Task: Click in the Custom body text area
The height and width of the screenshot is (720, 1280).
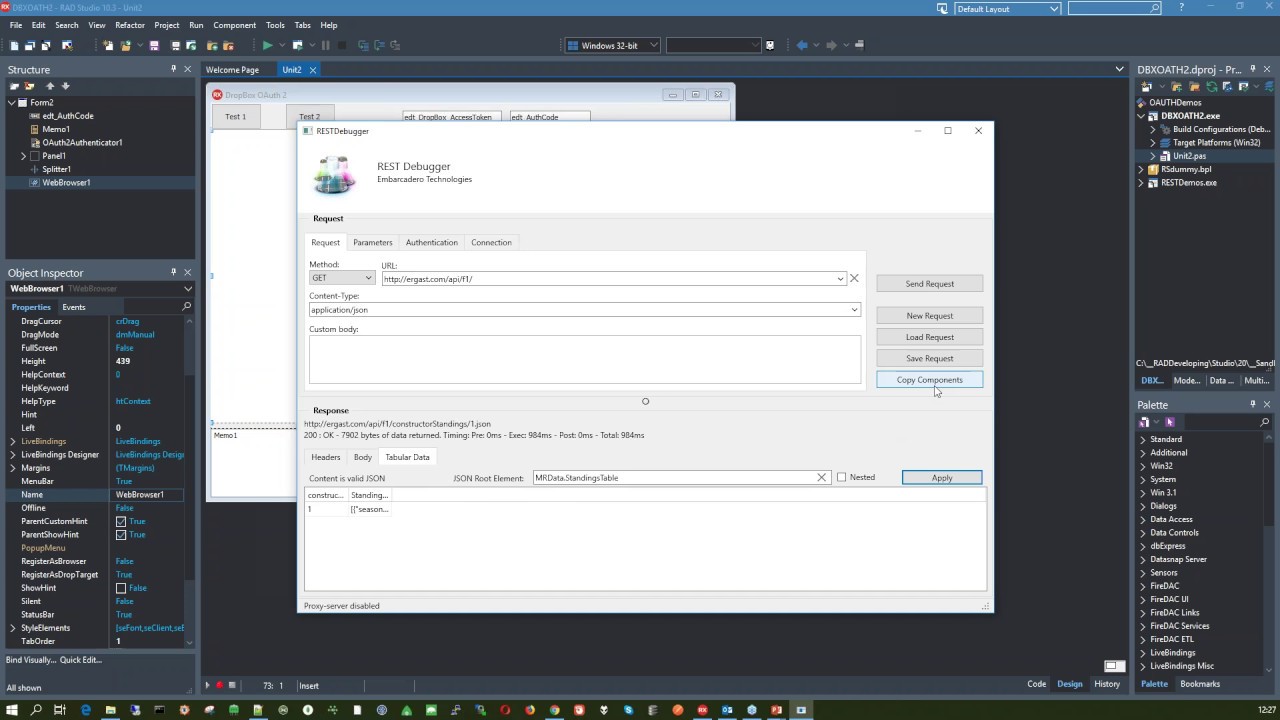Action: coord(585,360)
